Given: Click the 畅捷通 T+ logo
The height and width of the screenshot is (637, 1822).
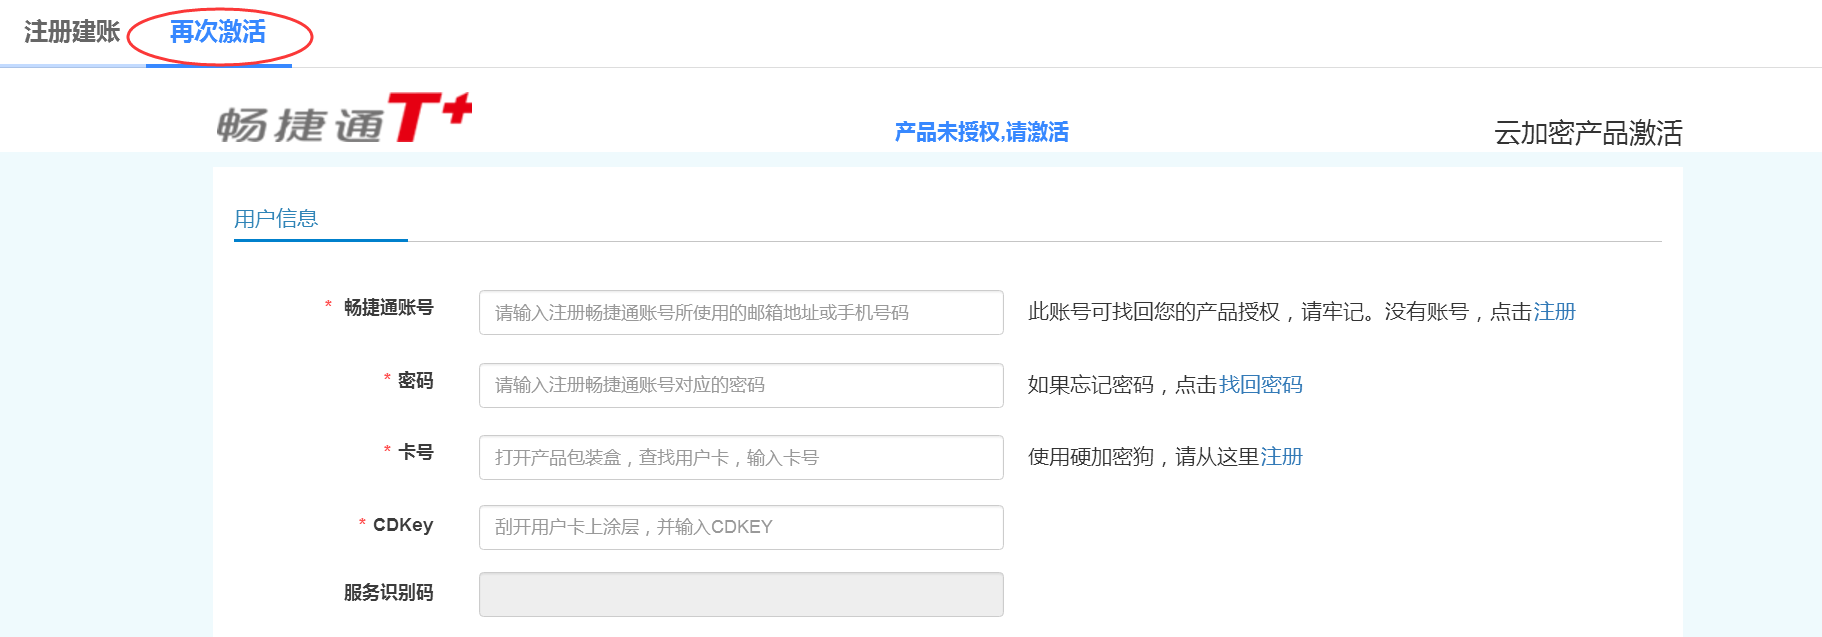Looking at the screenshot, I should pos(344,118).
